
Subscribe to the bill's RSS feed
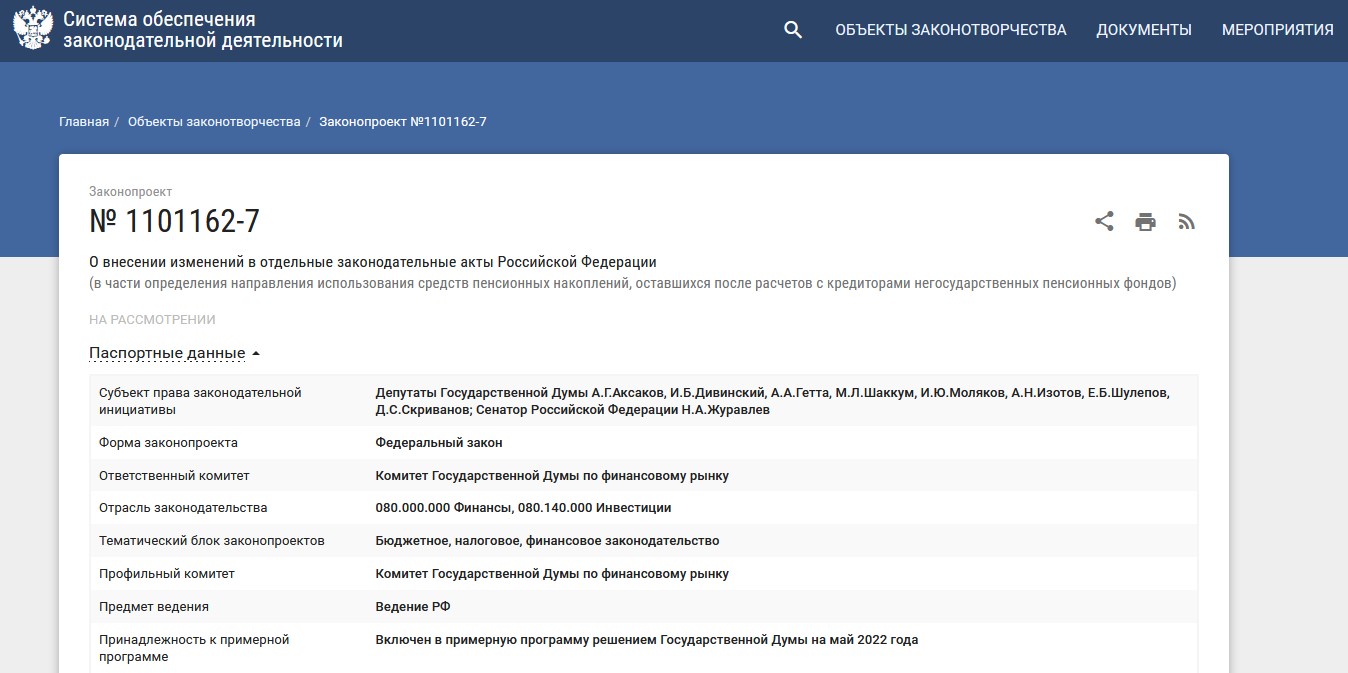(1186, 222)
